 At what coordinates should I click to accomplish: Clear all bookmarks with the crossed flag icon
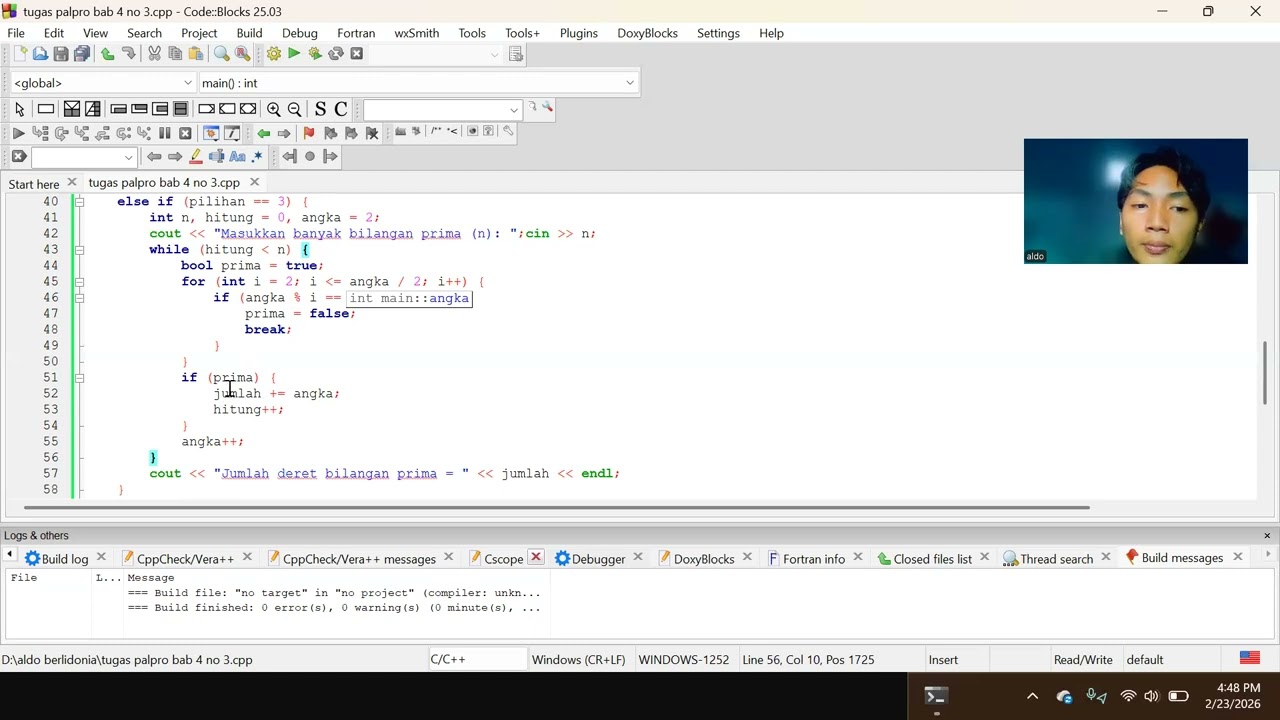point(372,133)
